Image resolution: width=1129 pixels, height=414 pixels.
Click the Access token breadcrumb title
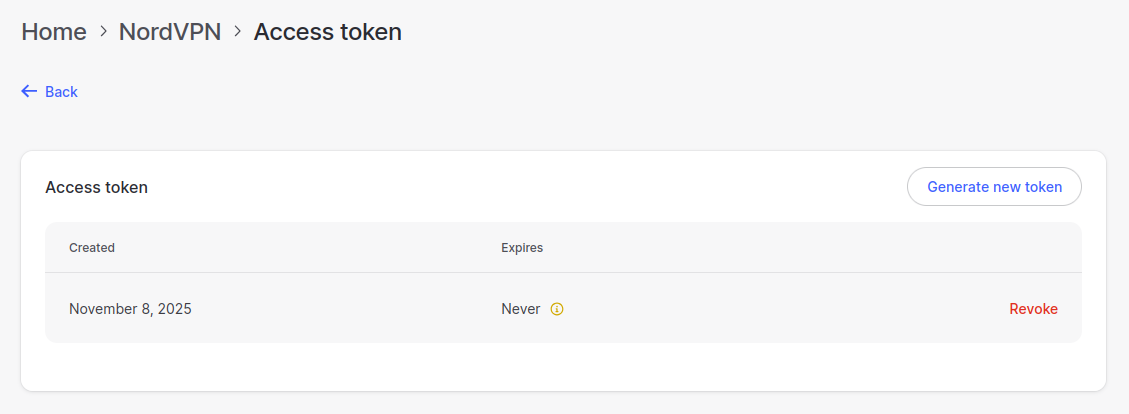[327, 32]
